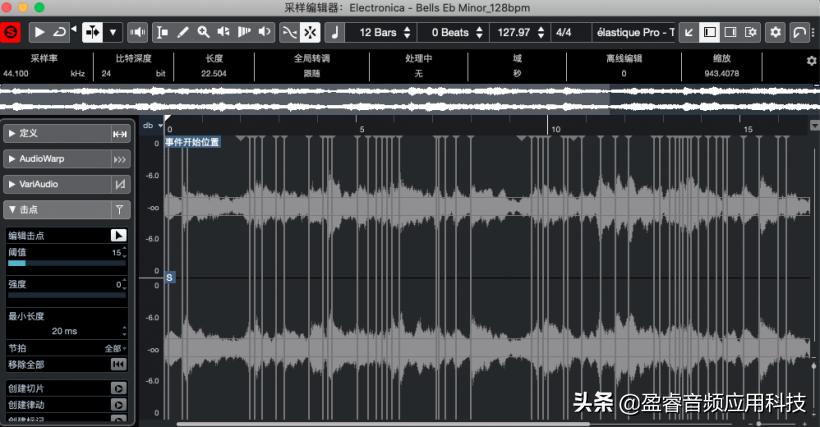The height and width of the screenshot is (427, 820).
Task: Expand the AudioWarp section
Action: click(x=12, y=158)
